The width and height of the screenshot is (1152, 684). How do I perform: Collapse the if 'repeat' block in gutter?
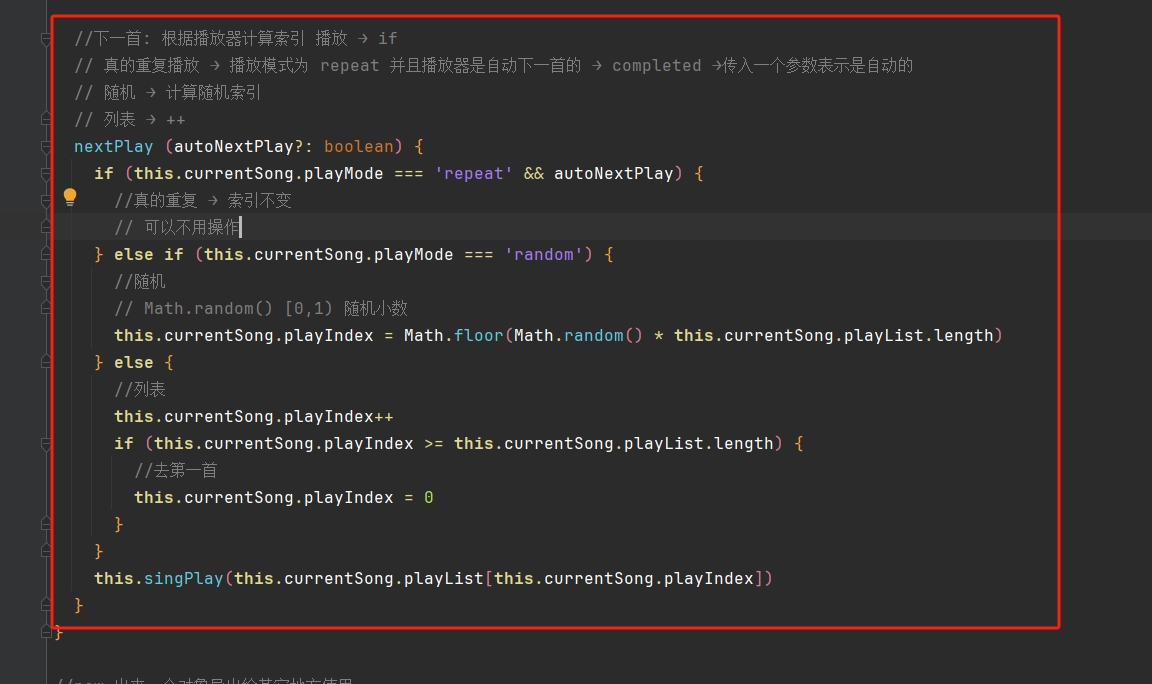[x=46, y=173]
